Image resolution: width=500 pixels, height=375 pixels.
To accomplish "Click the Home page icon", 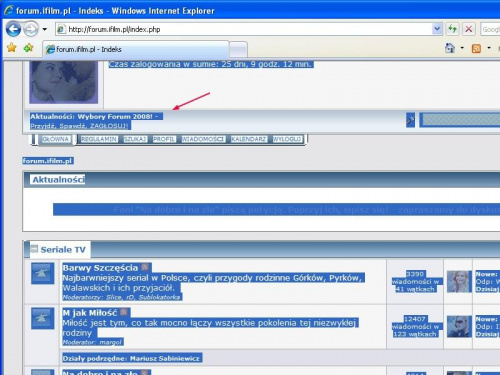I will click(450, 48).
